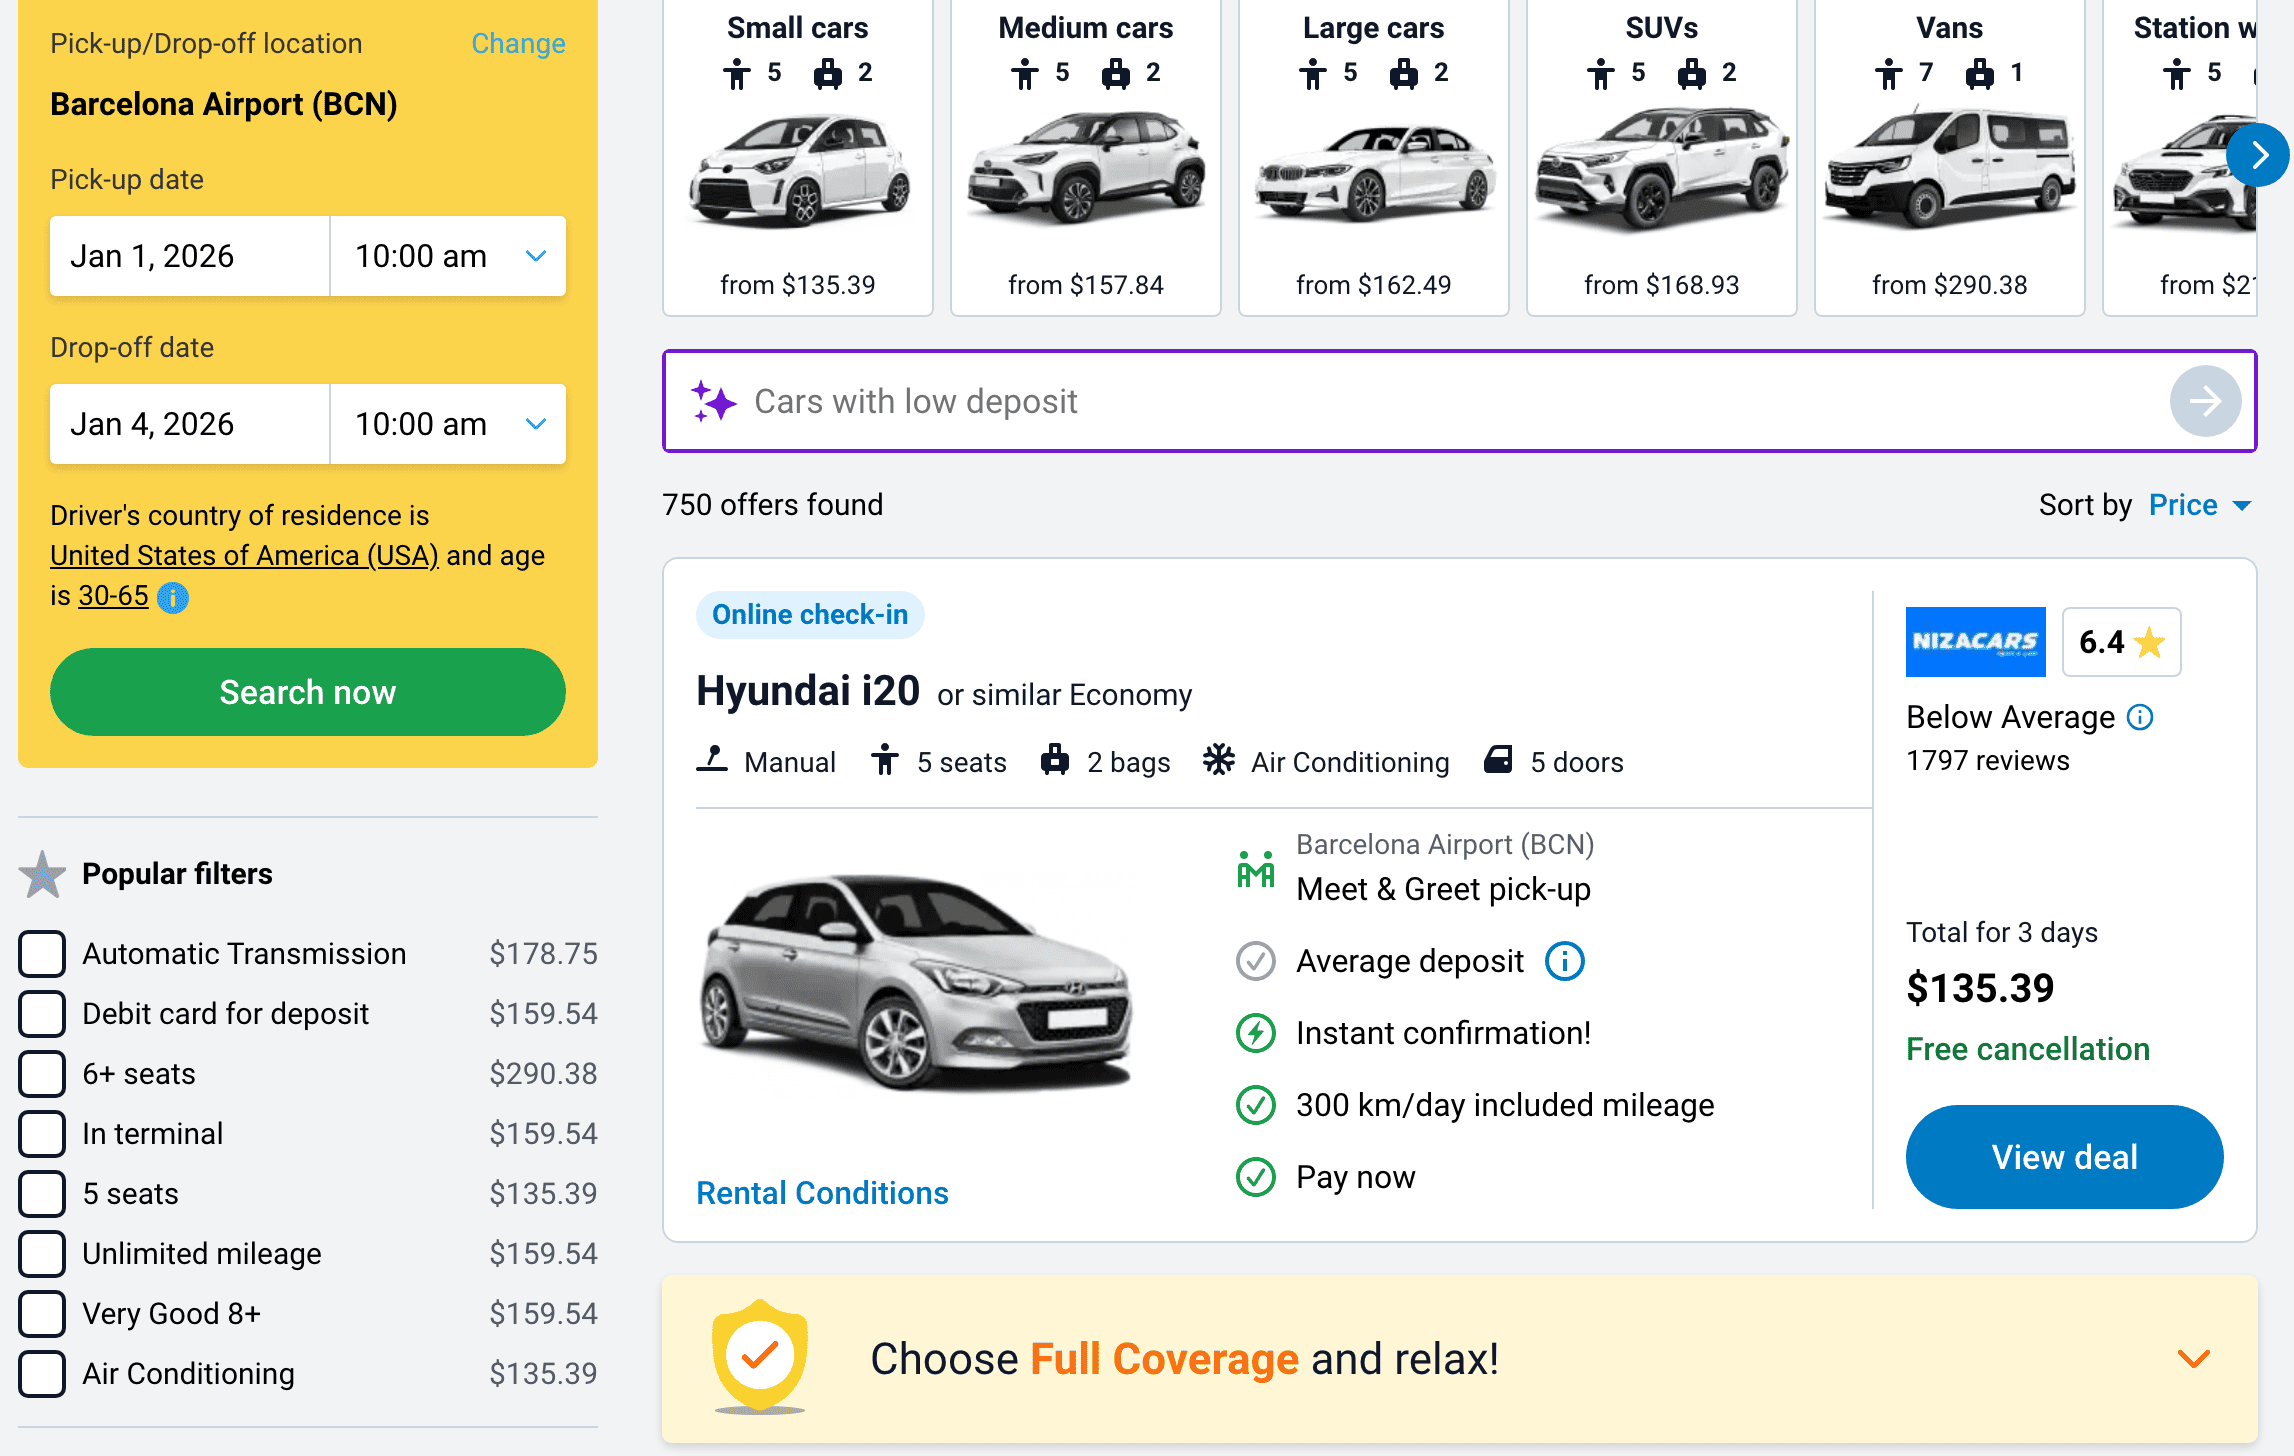The image size is (2294, 1456).
Task: Click the next arrow in car categories carousel
Action: click(2257, 155)
